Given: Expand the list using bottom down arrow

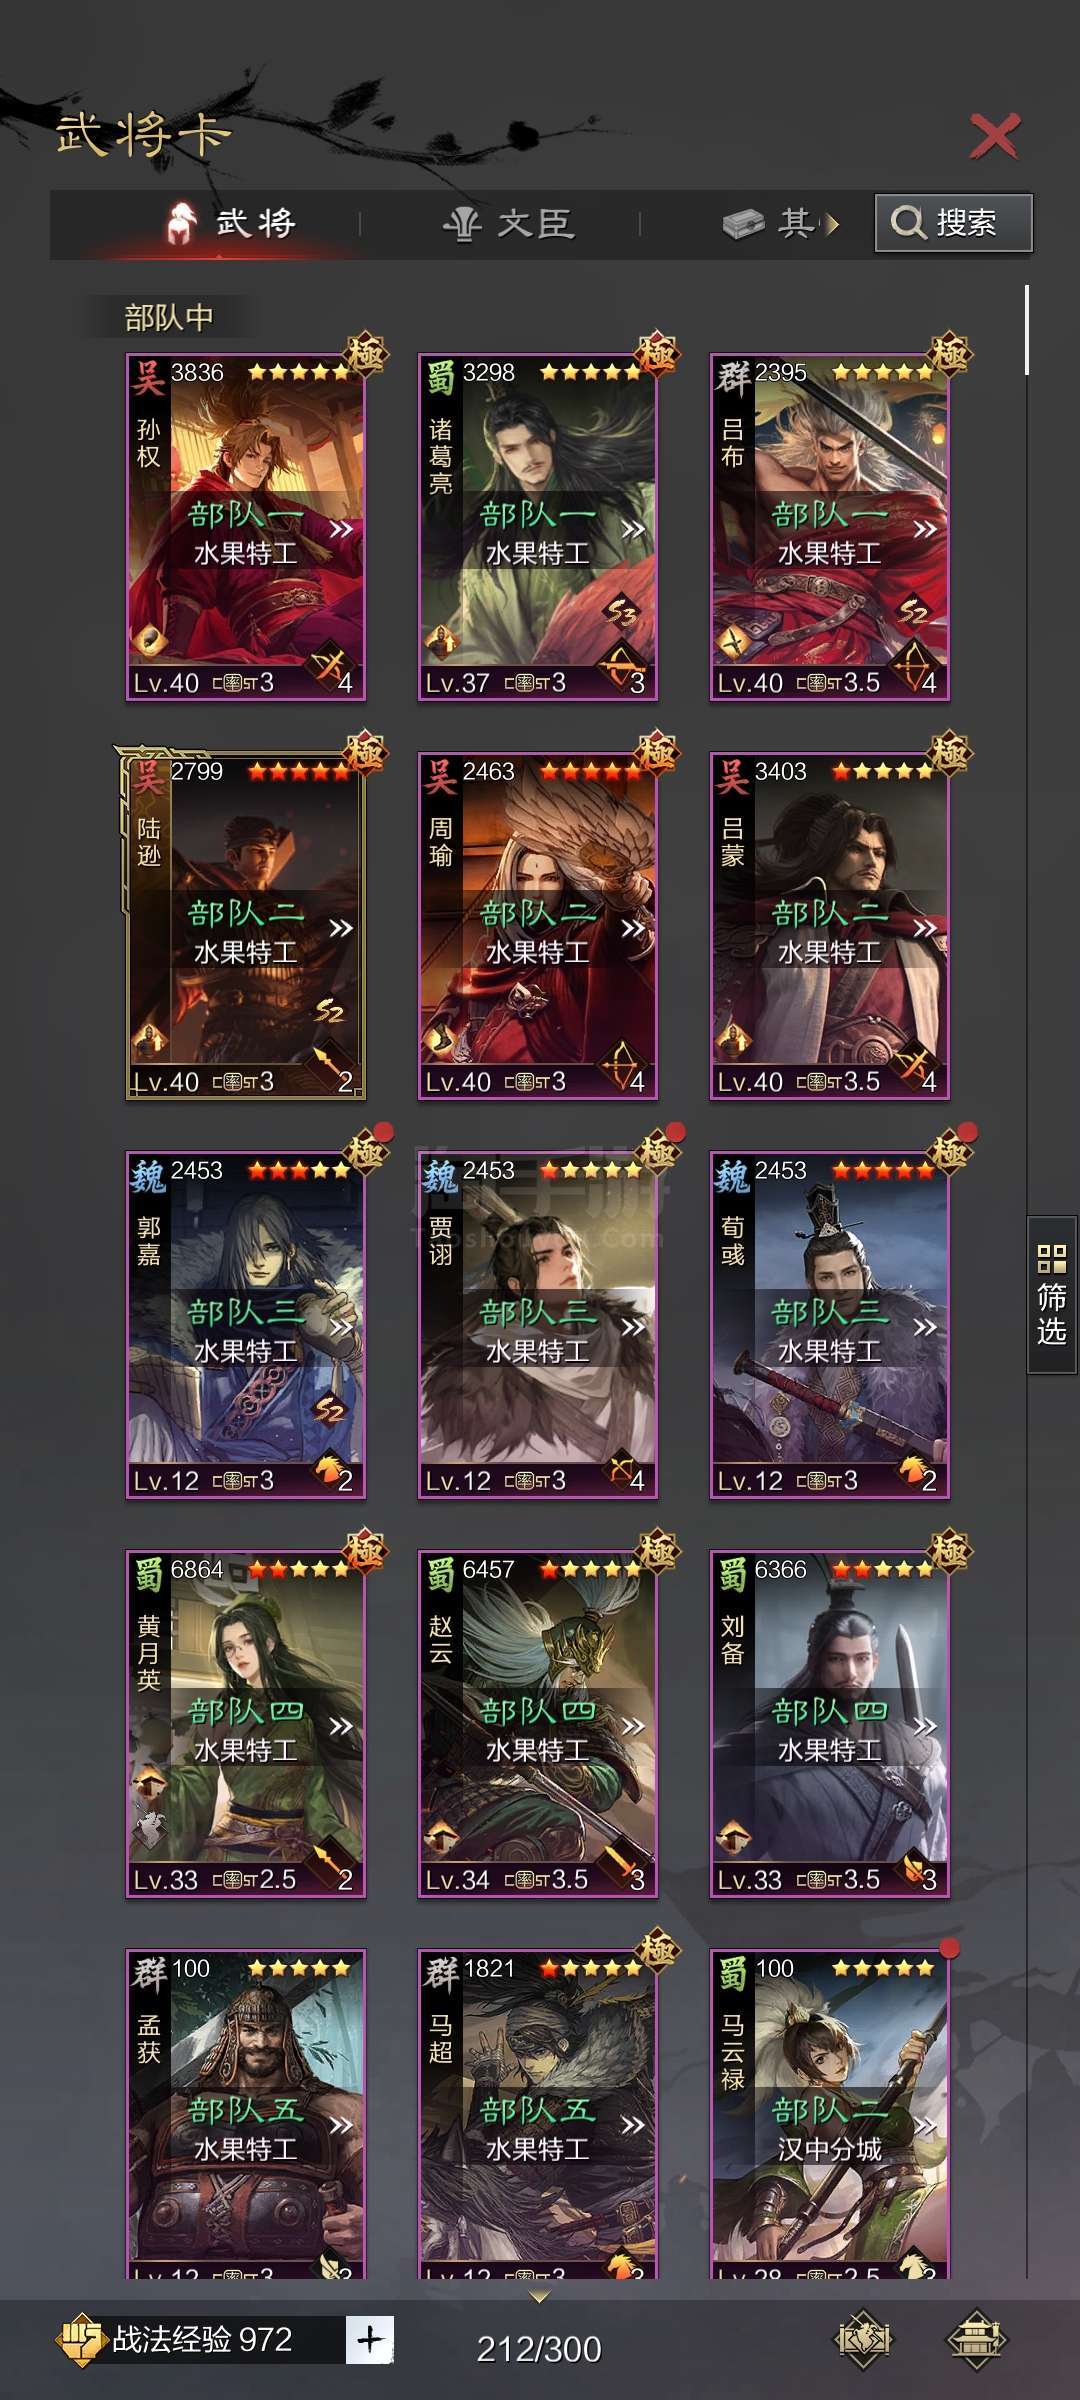Looking at the screenshot, I should point(539,2297).
